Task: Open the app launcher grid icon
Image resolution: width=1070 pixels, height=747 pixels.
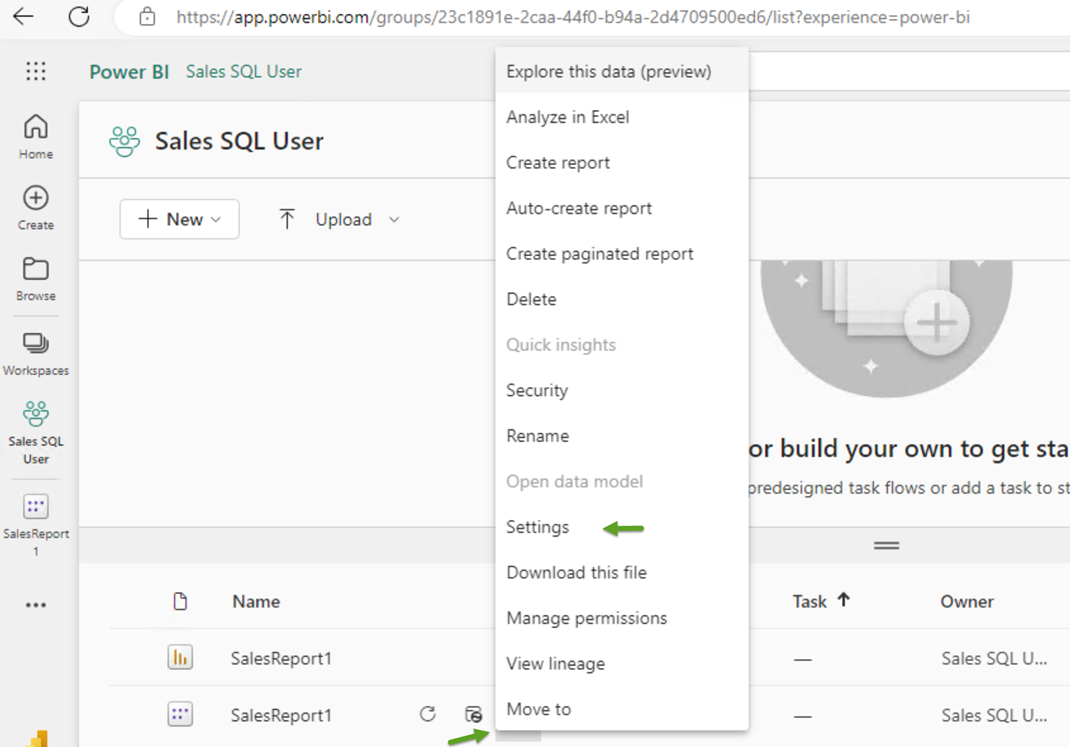Action: click(35, 71)
